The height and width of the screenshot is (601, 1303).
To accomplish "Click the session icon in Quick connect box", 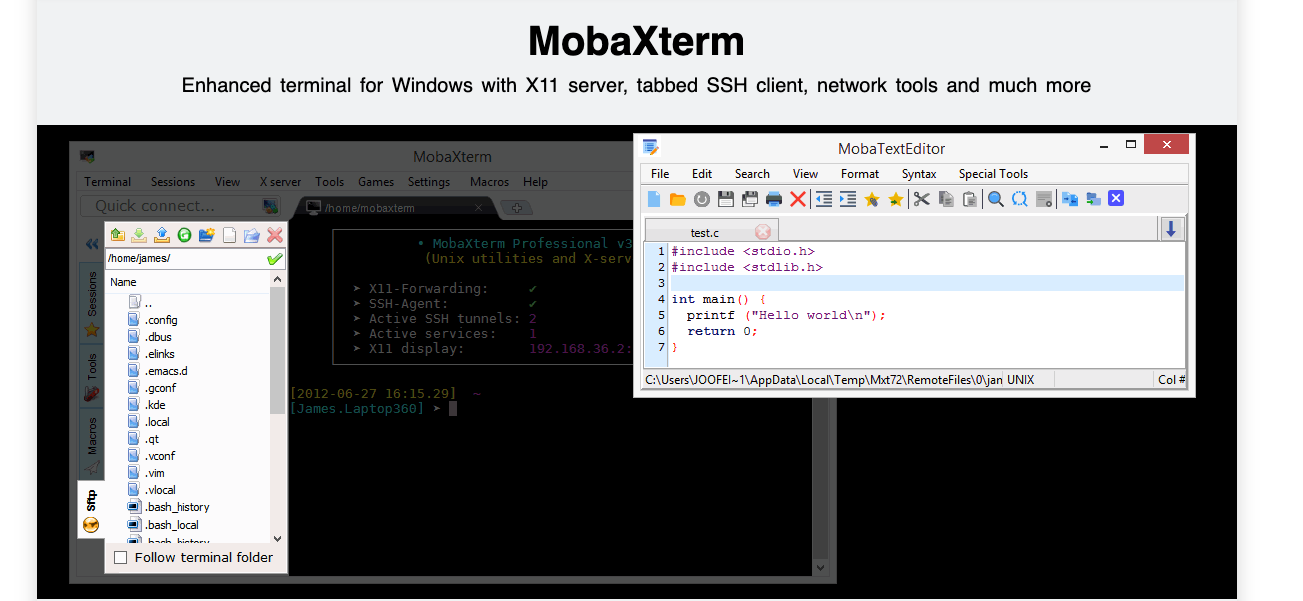I will click(270, 206).
